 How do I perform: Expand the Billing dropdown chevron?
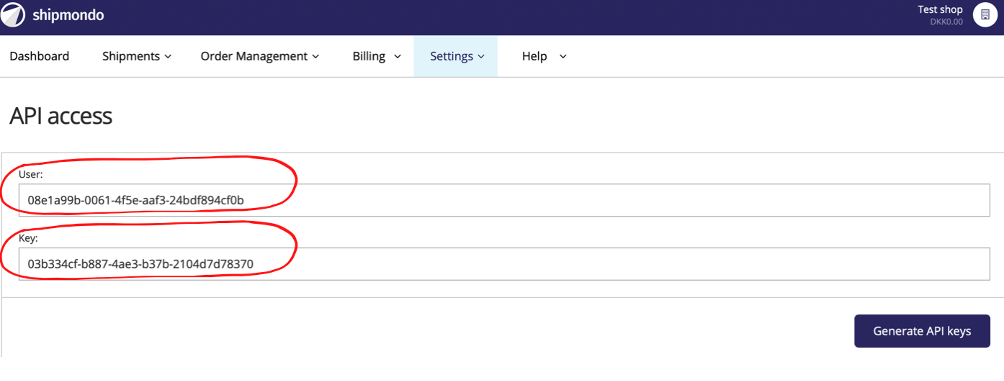click(398, 57)
